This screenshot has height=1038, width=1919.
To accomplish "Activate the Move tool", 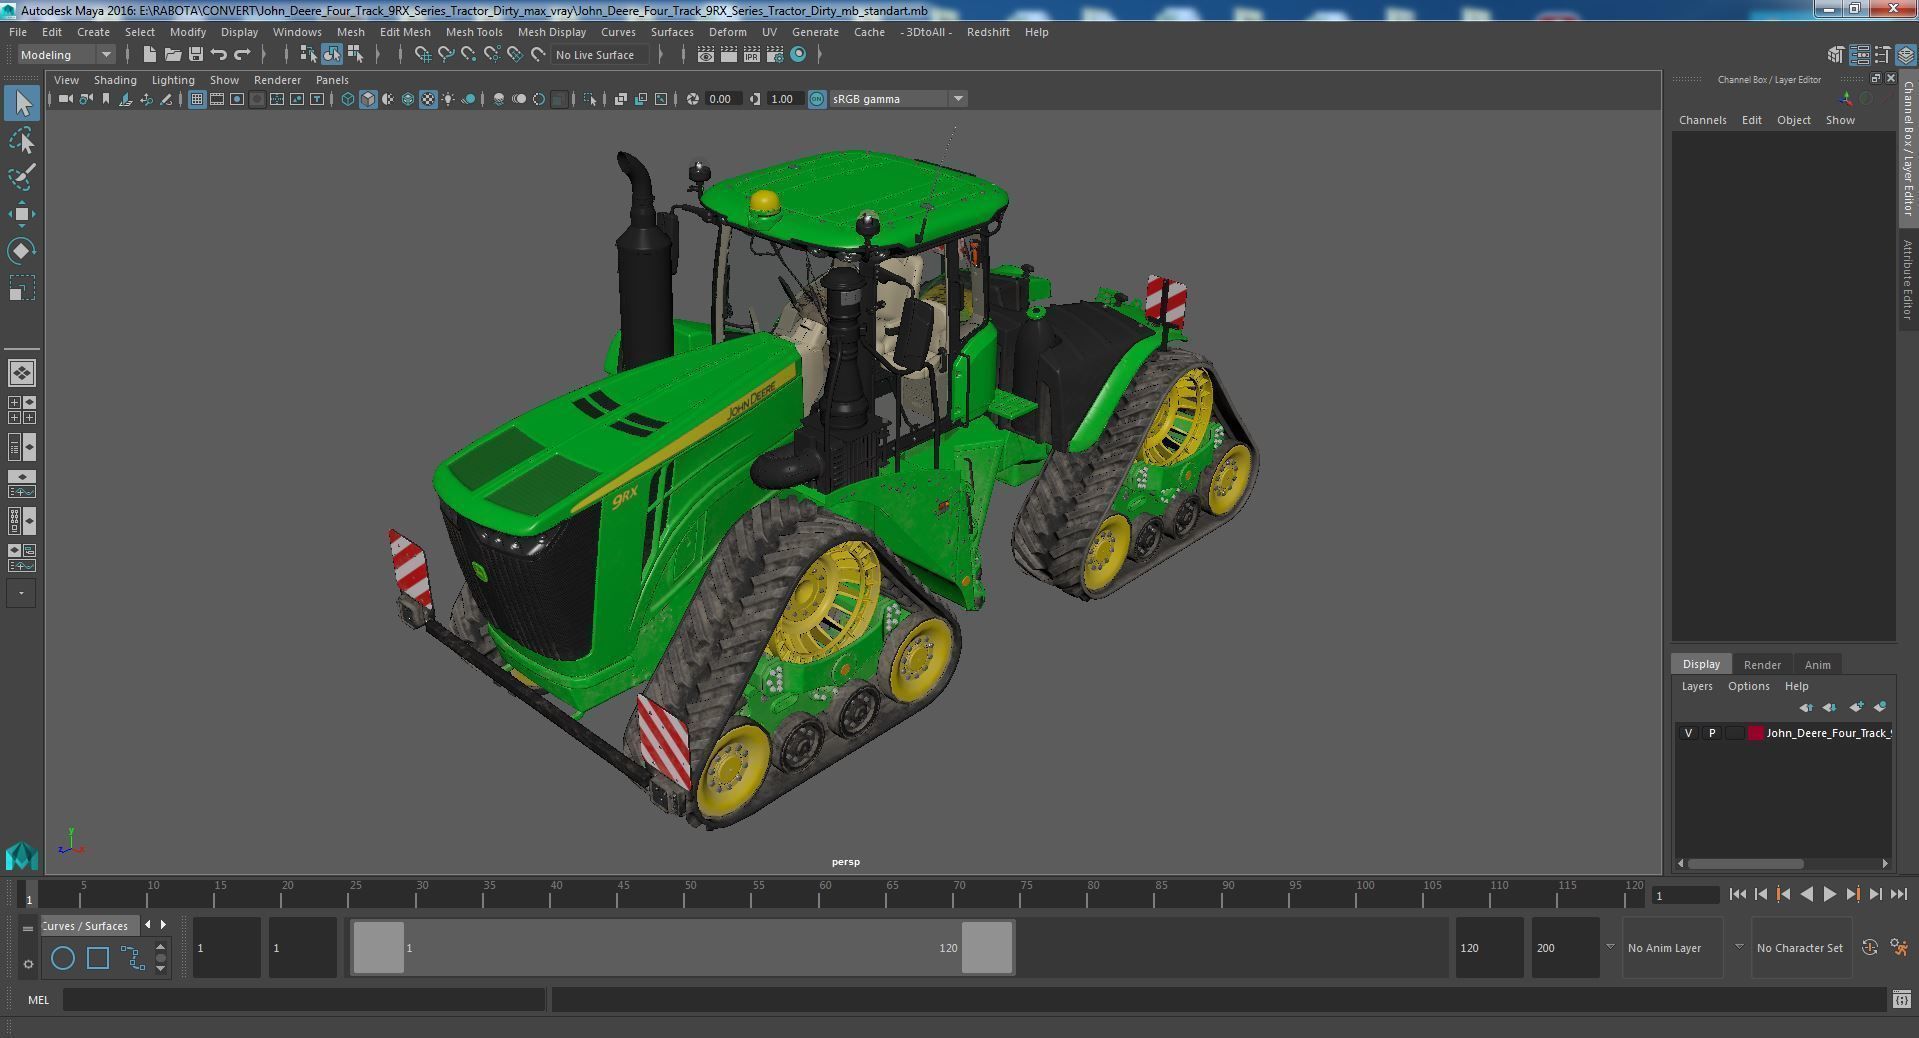I will click(x=22, y=214).
